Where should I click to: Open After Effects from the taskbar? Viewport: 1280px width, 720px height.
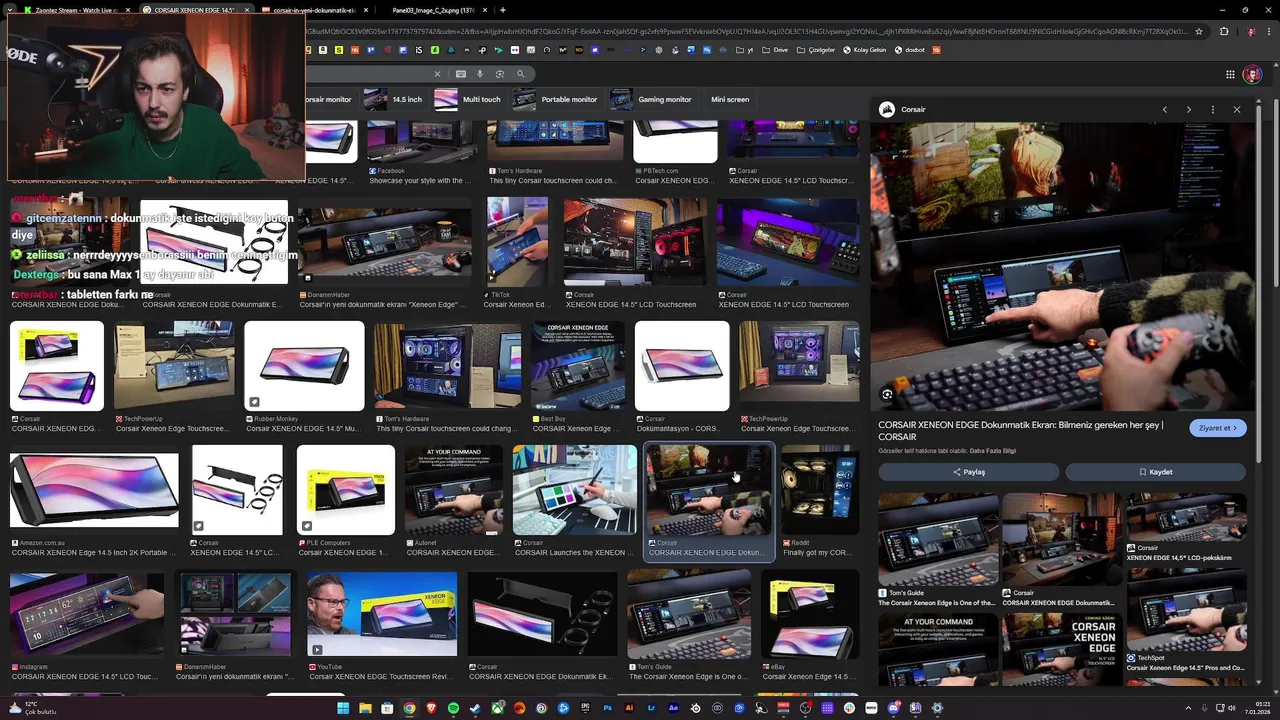pyautogui.click(x=673, y=708)
